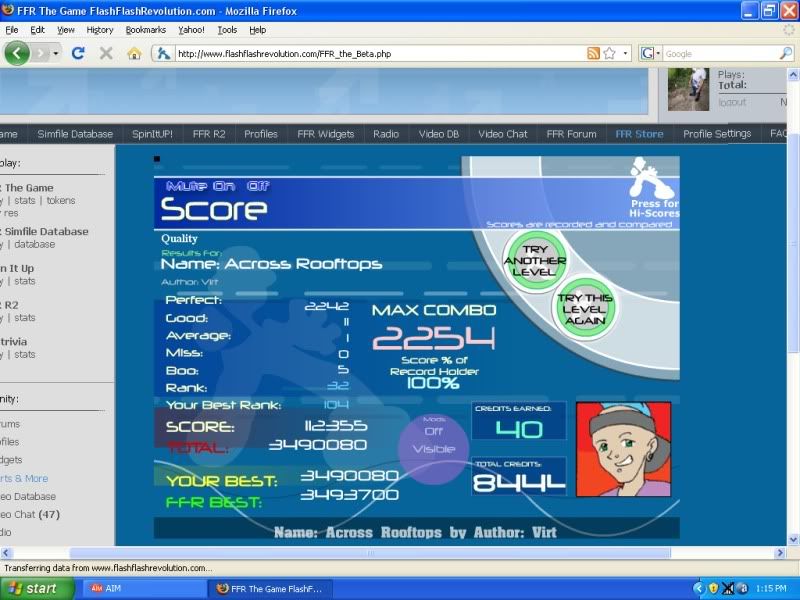
Task: Stop page loading with the X icon
Action: [106, 53]
